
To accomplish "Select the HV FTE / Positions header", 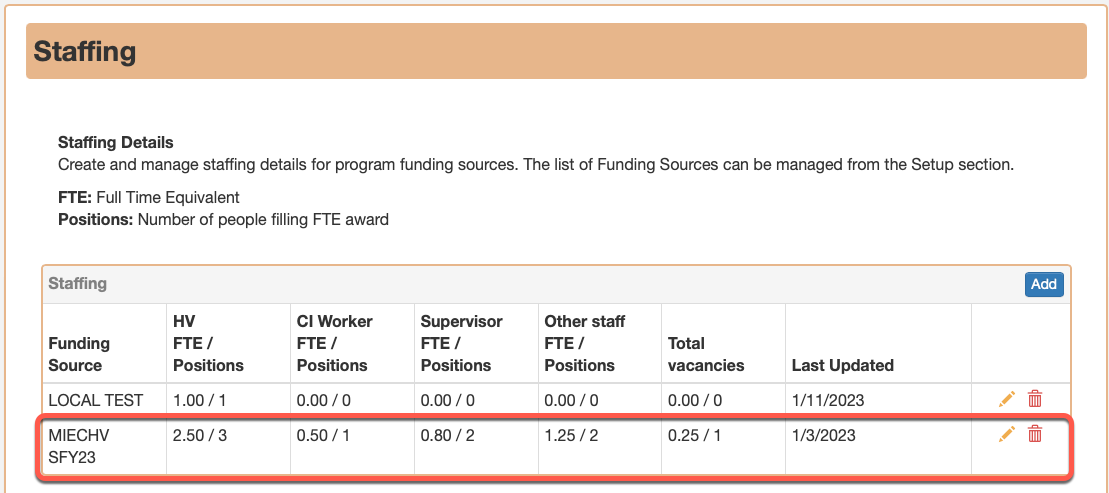I will (x=209, y=344).
